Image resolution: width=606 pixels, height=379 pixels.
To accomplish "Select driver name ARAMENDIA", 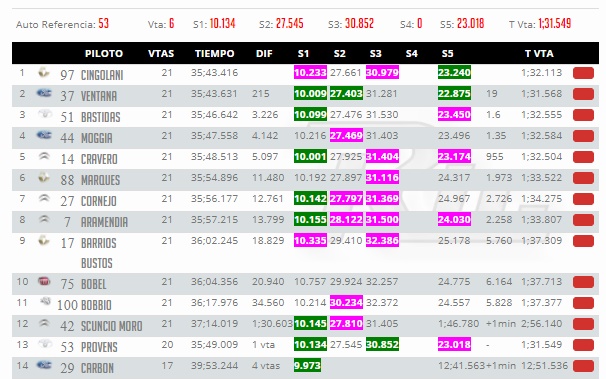I will click(x=104, y=222).
